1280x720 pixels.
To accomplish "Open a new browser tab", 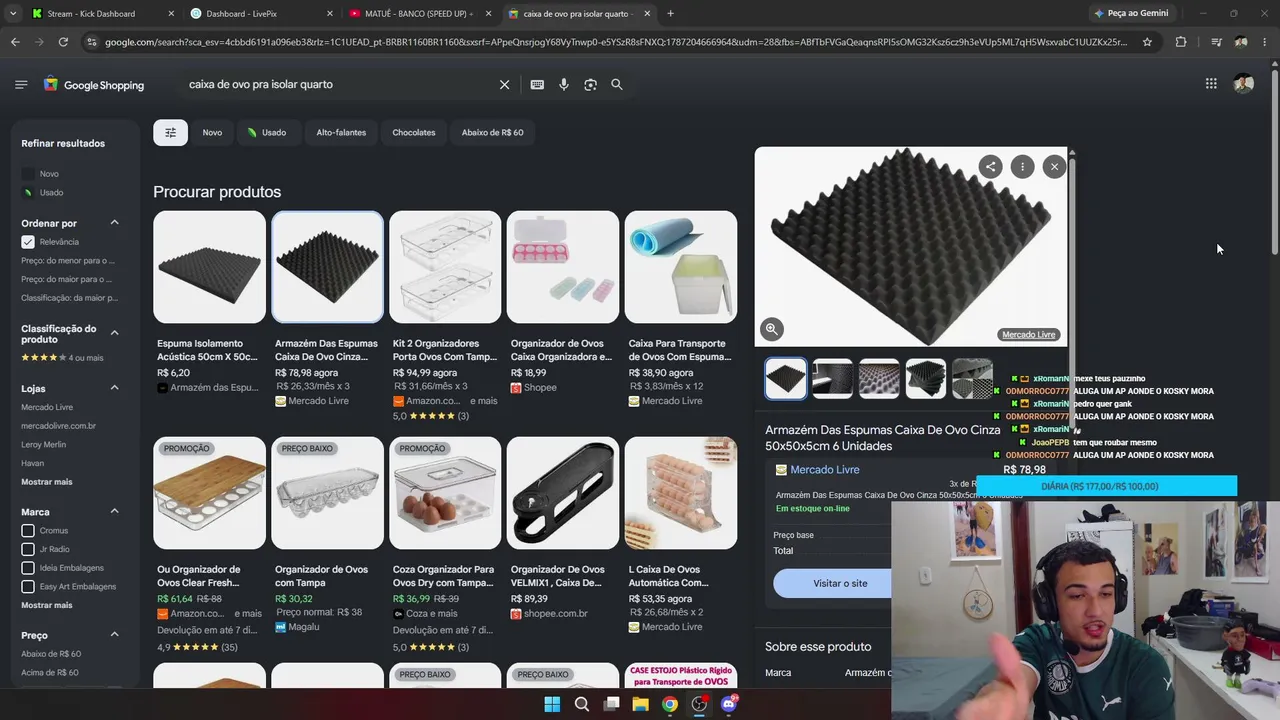I will [670, 14].
